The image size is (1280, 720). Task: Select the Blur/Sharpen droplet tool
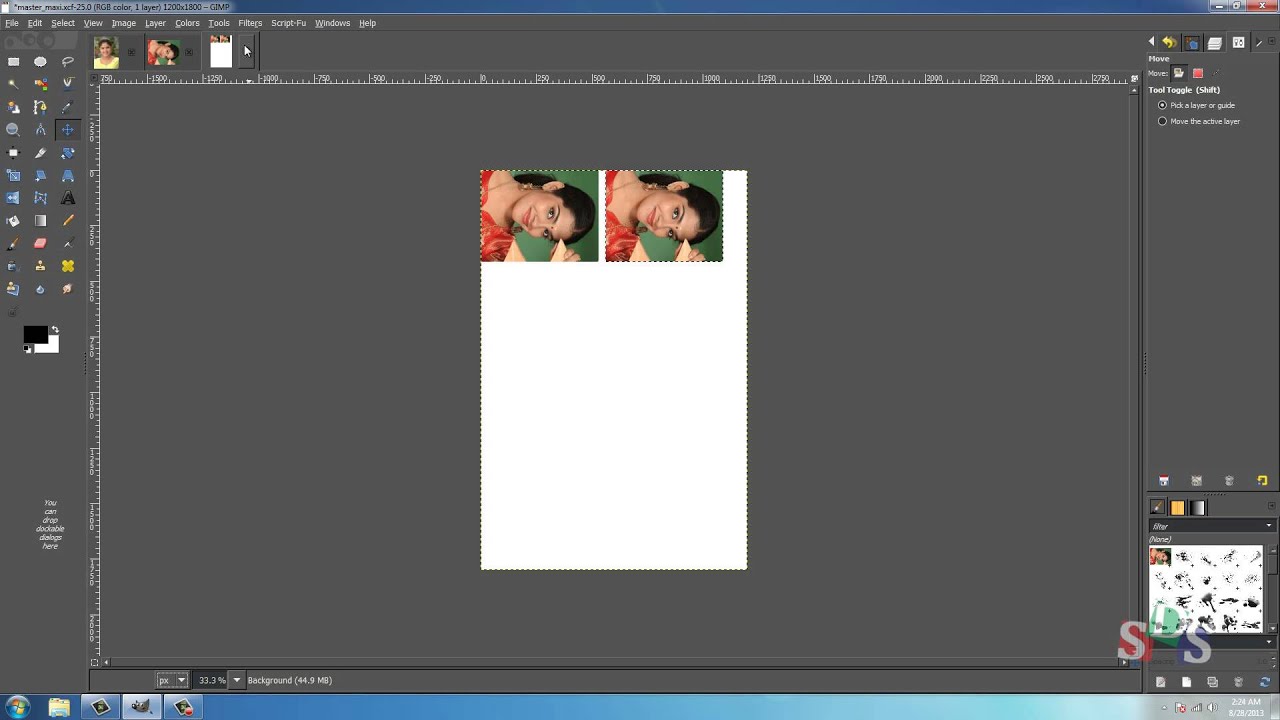click(x=40, y=289)
